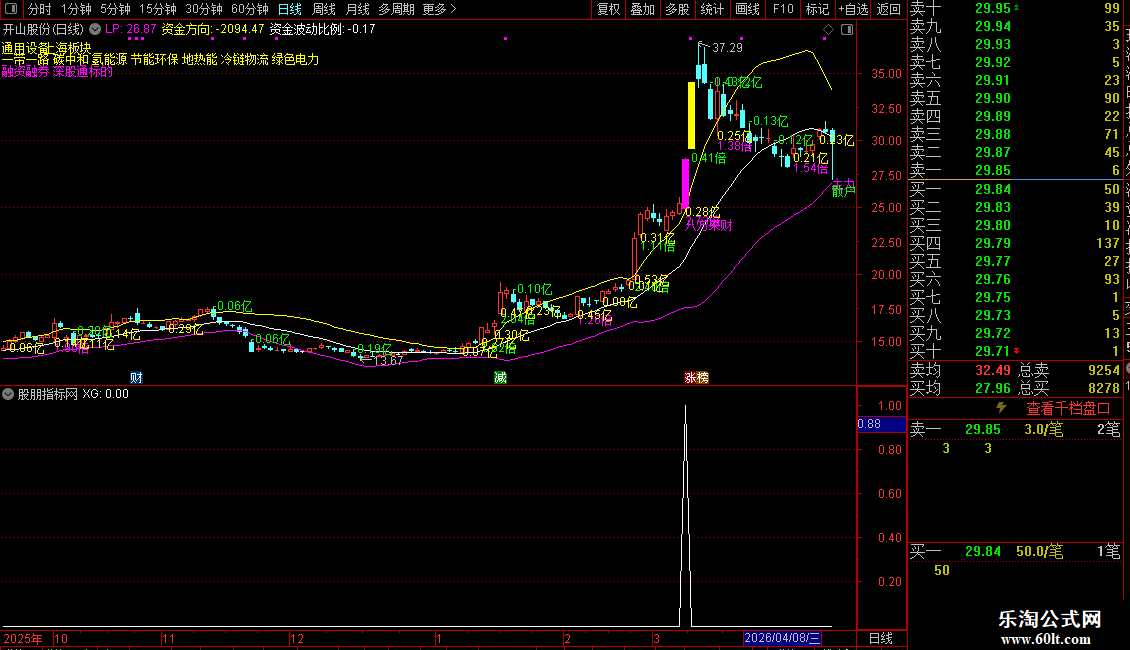Click the 涨榜 event marker on timeline
This screenshot has height=650, width=1130.
click(696, 378)
